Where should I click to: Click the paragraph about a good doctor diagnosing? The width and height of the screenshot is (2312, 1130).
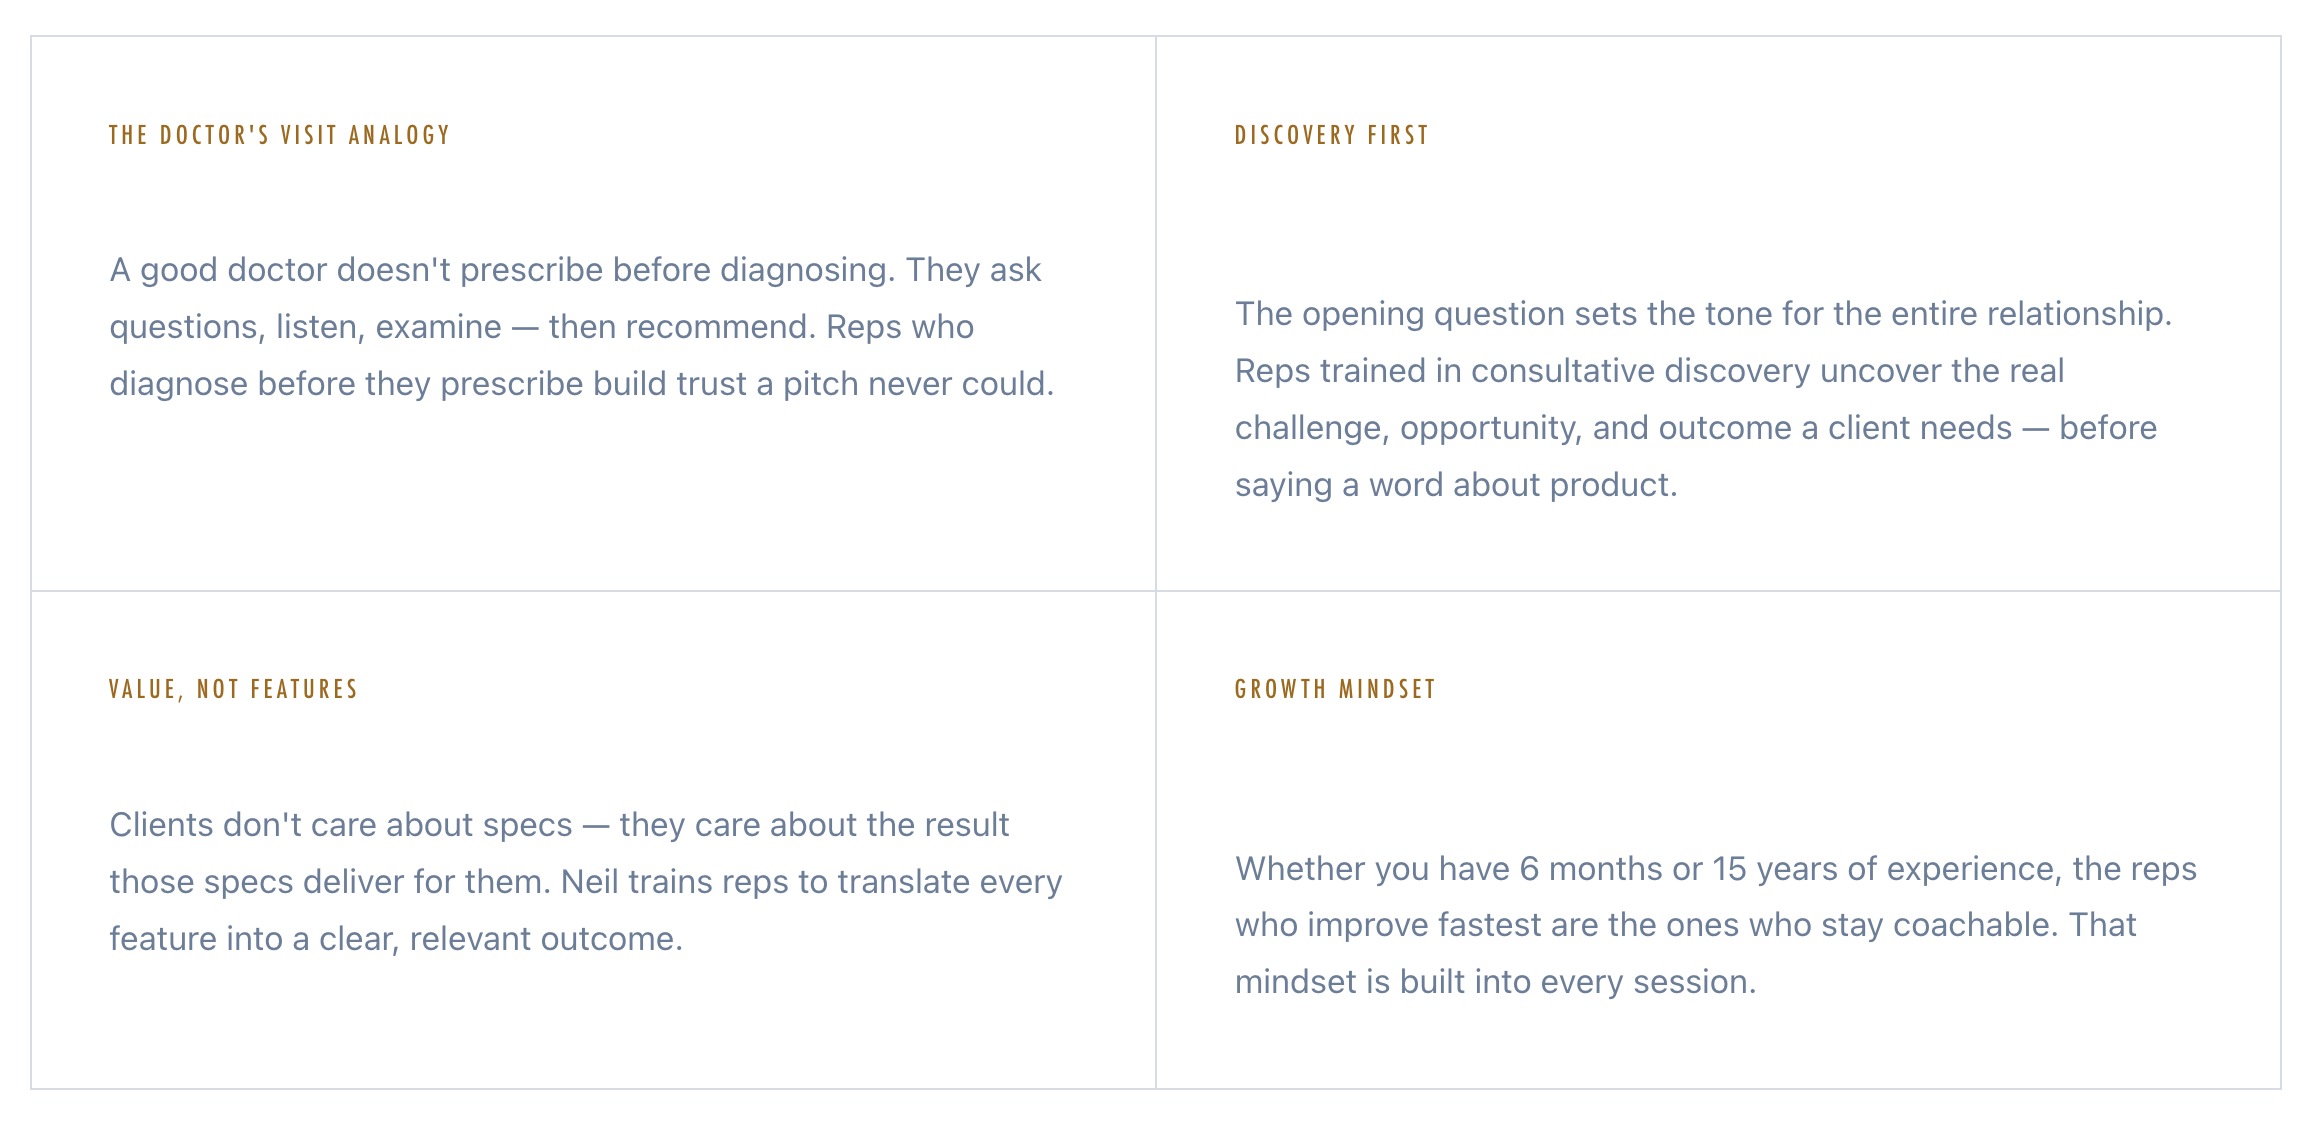click(x=582, y=327)
